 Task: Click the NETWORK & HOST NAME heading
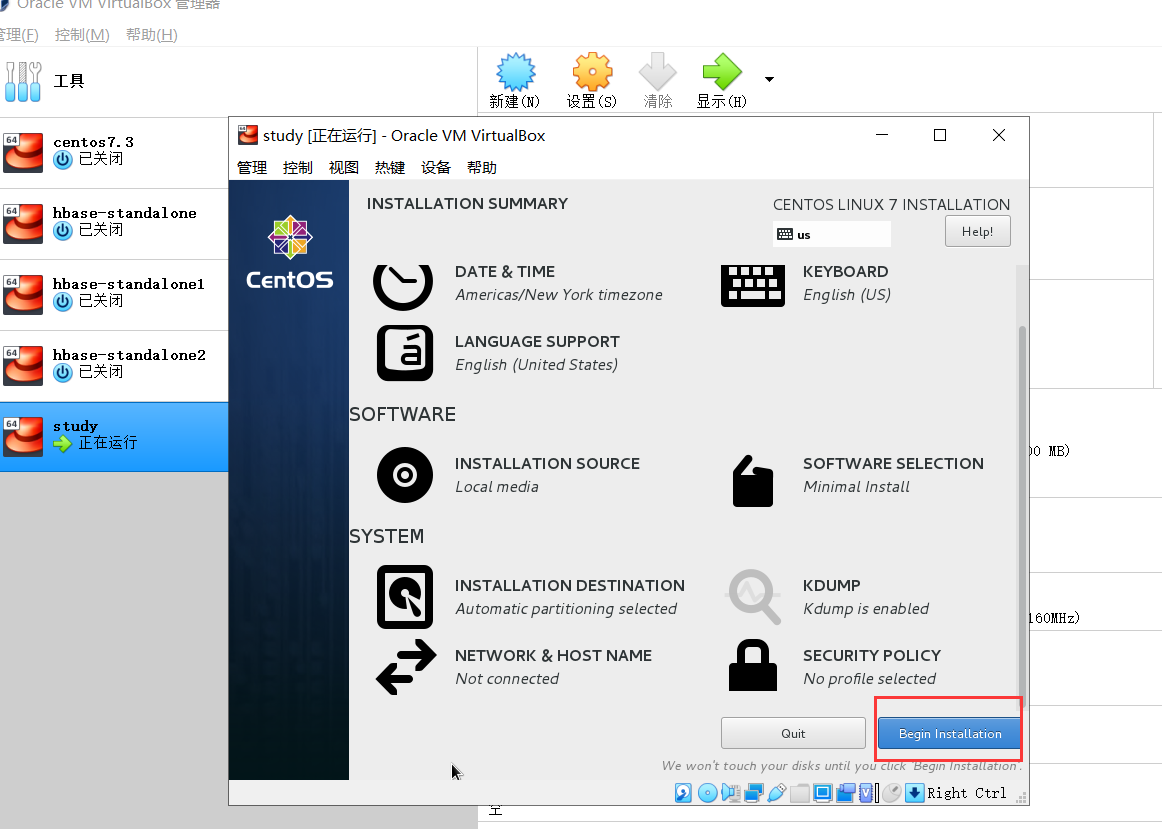(x=554, y=656)
